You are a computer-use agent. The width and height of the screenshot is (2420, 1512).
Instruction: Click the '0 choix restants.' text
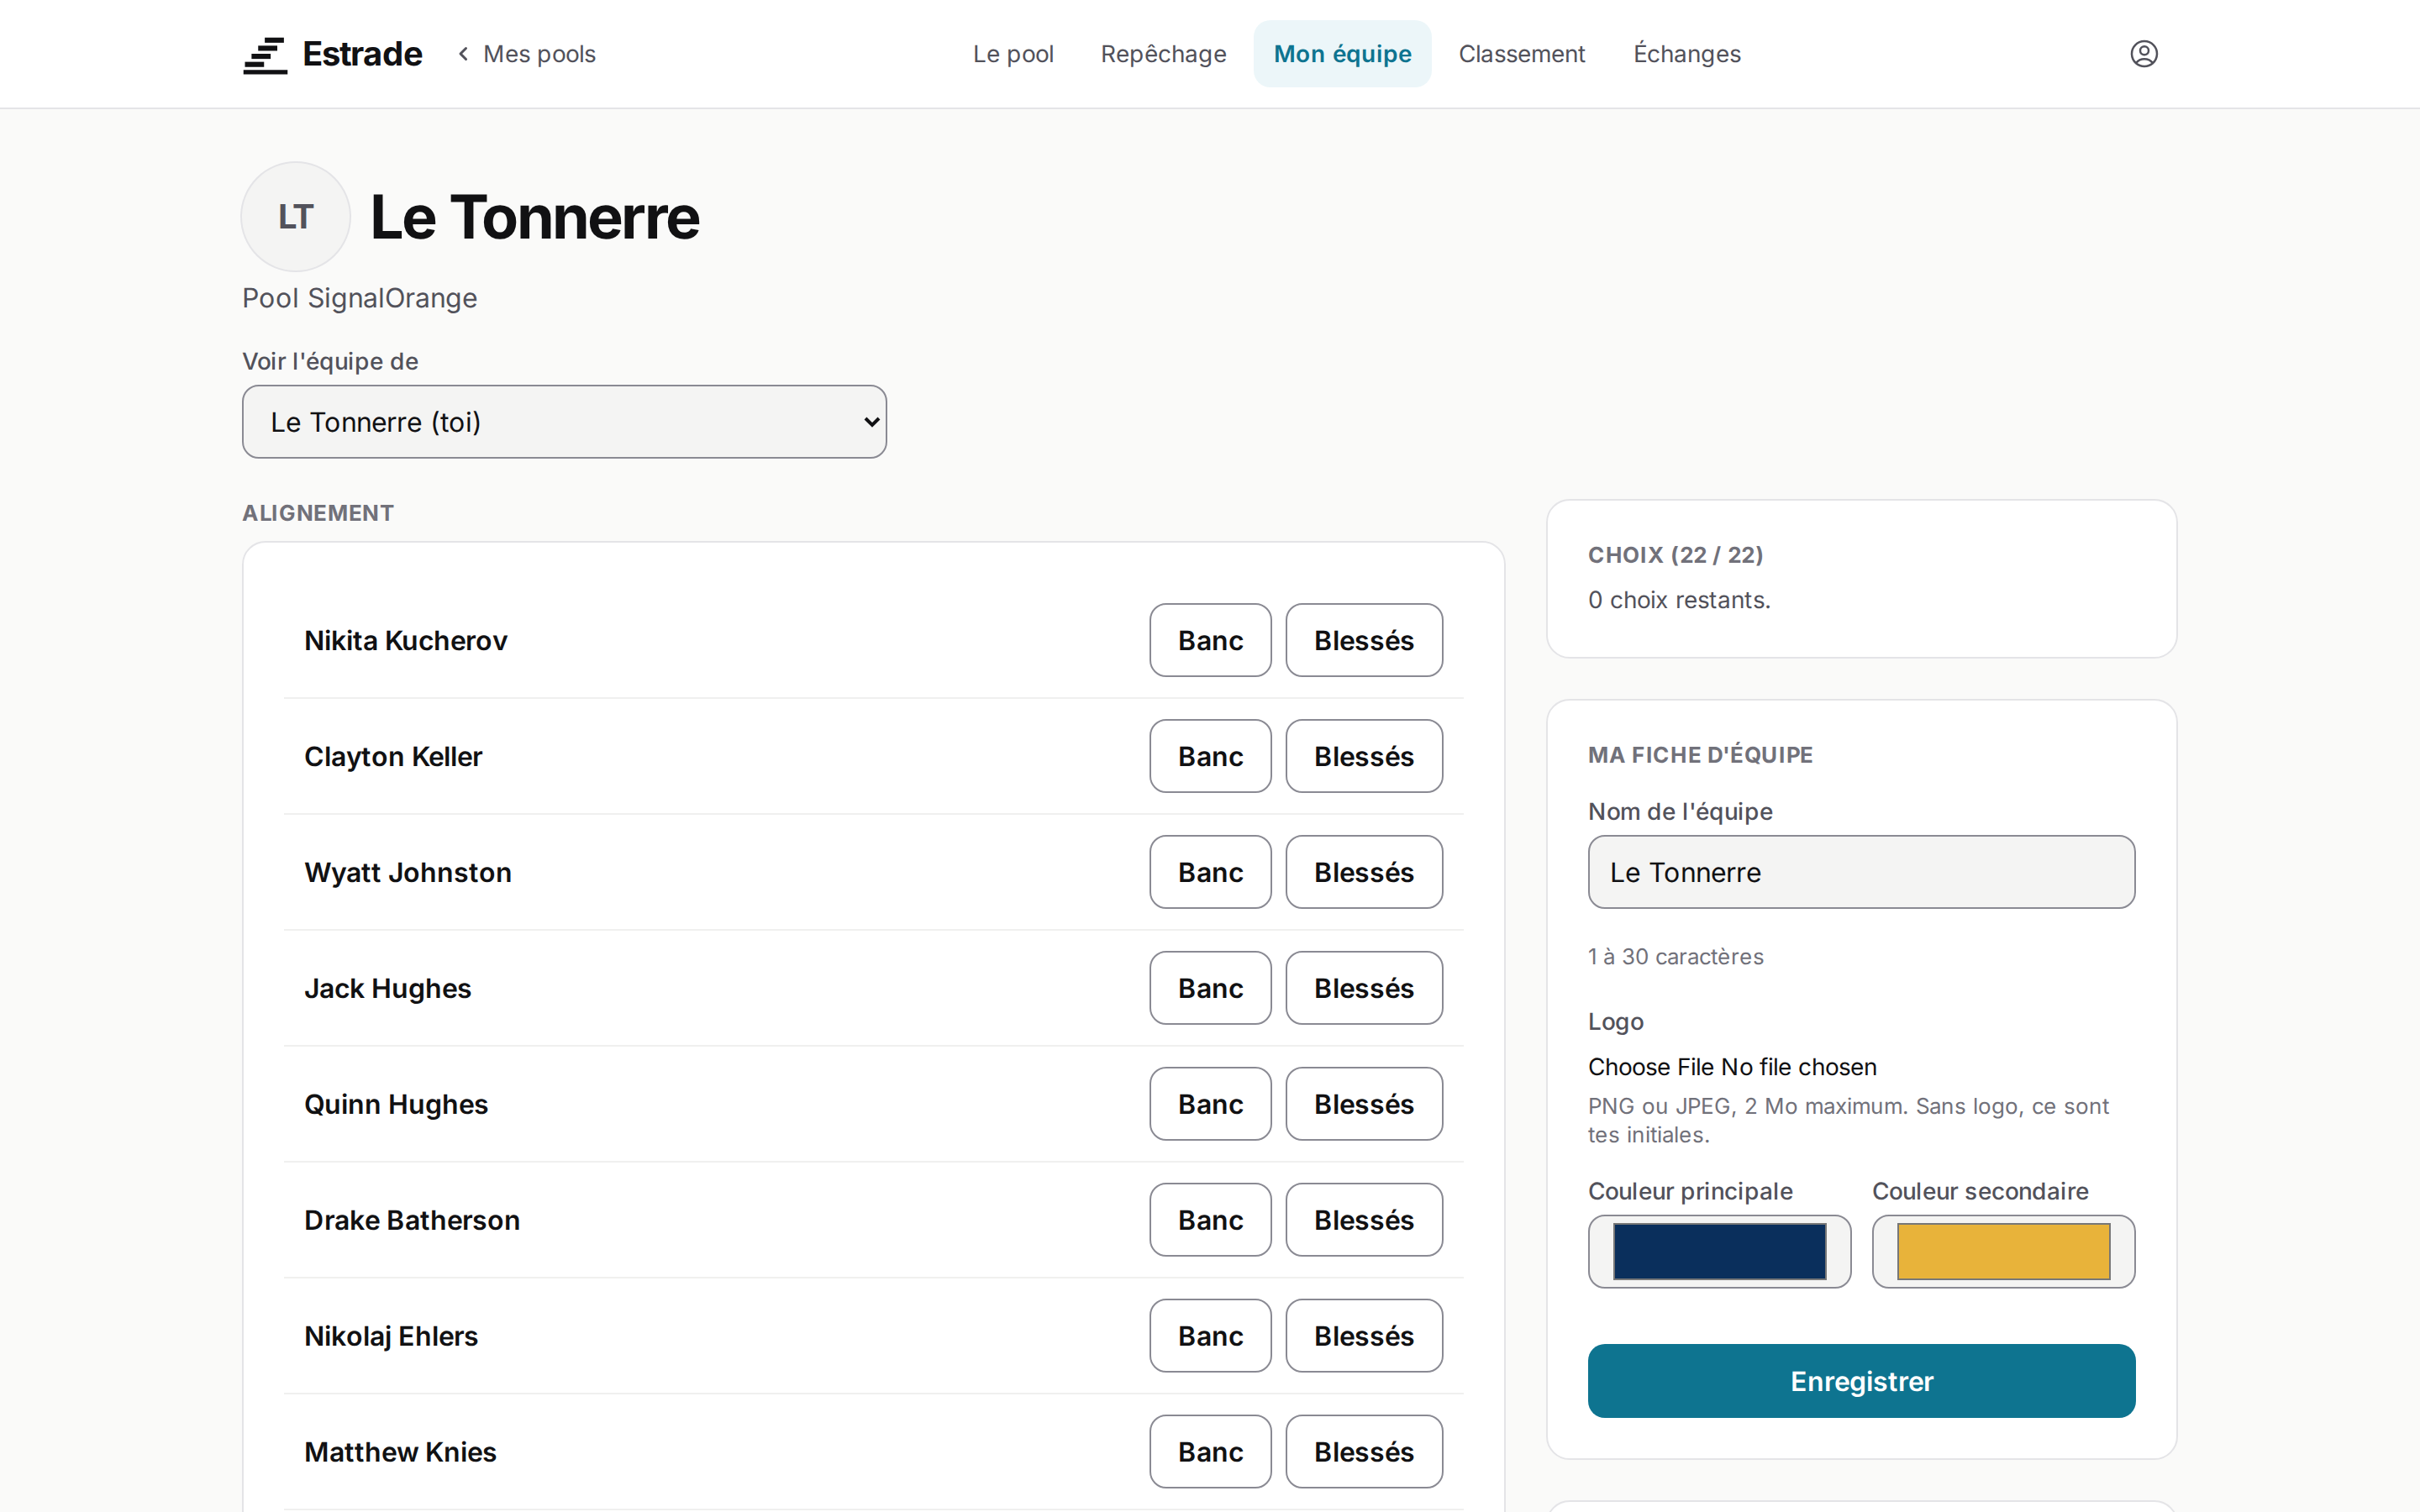pos(1679,600)
